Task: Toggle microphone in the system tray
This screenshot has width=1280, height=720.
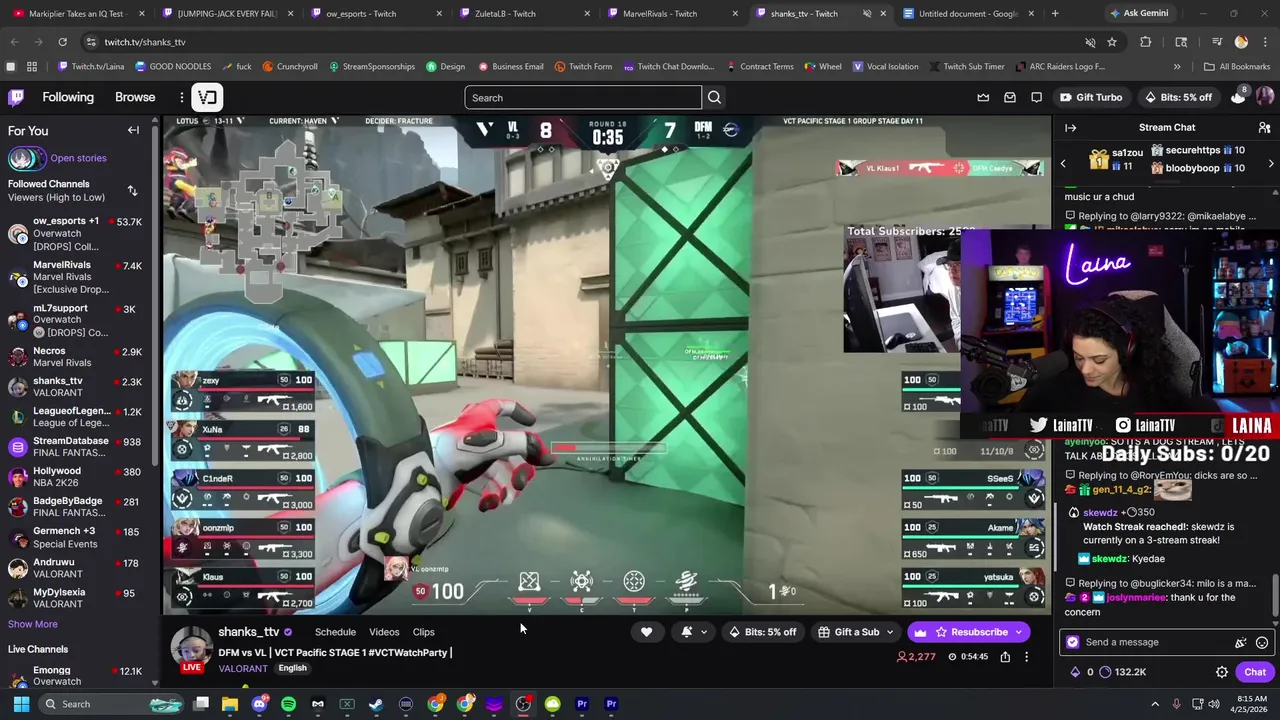Action: pos(1176,704)
